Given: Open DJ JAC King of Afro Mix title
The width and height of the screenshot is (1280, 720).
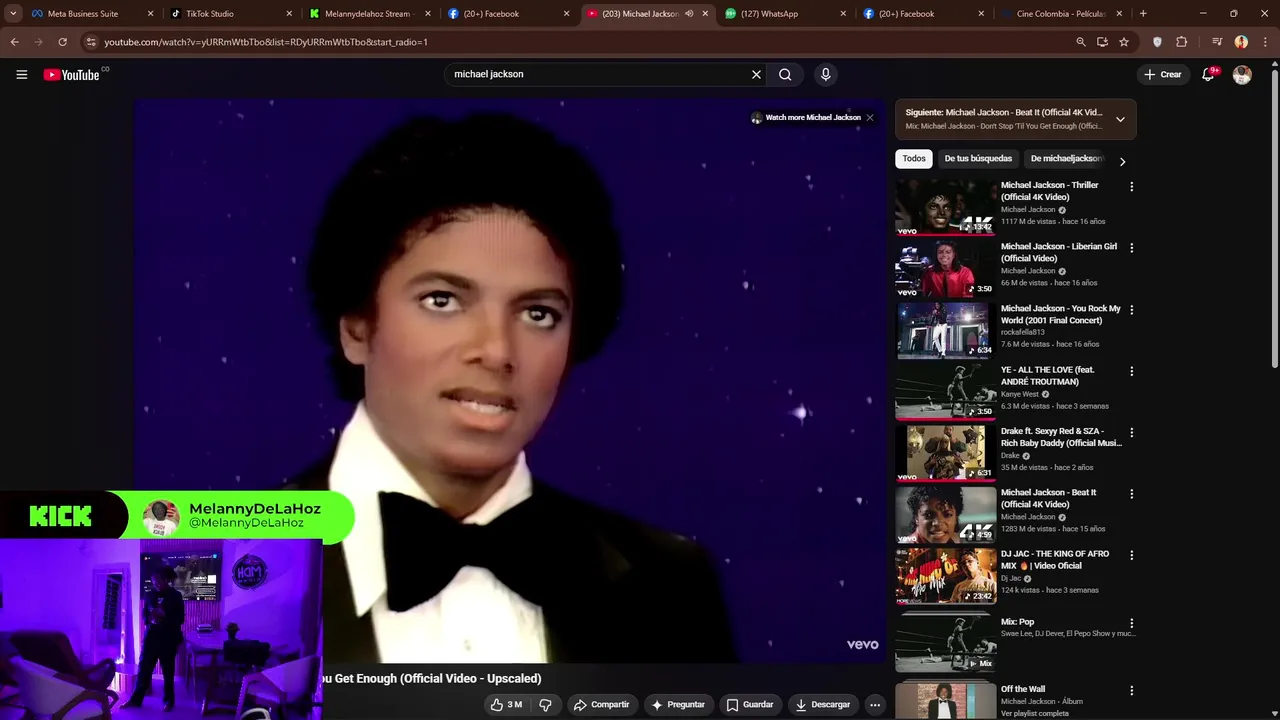Looking at the screenshot, I should 1055,560.
